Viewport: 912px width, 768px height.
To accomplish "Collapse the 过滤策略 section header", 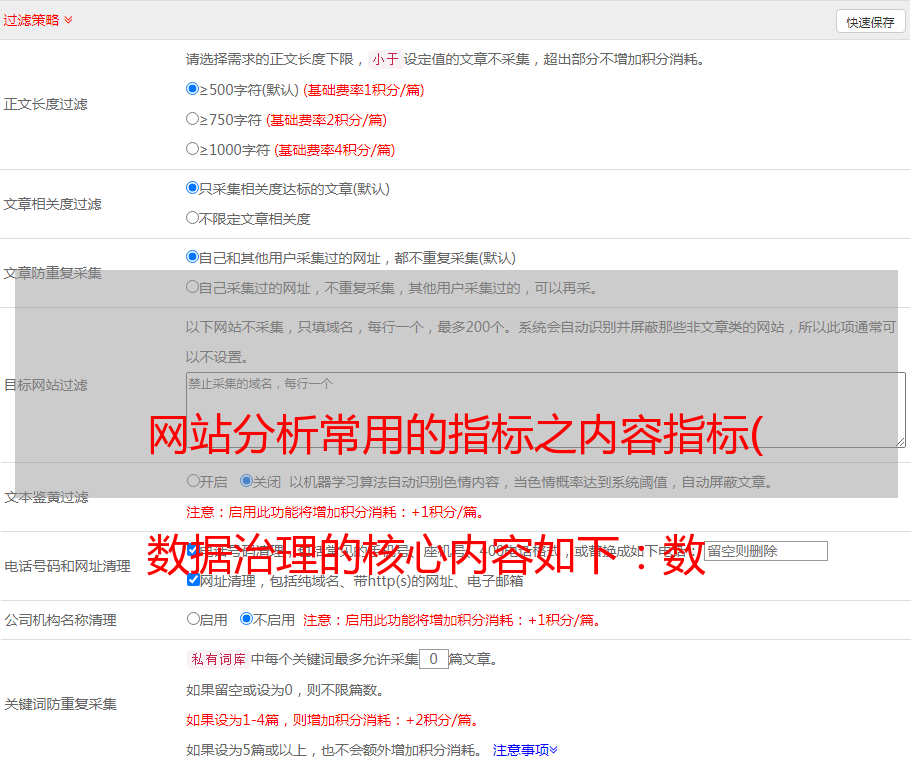I will (x=38, y=20).
